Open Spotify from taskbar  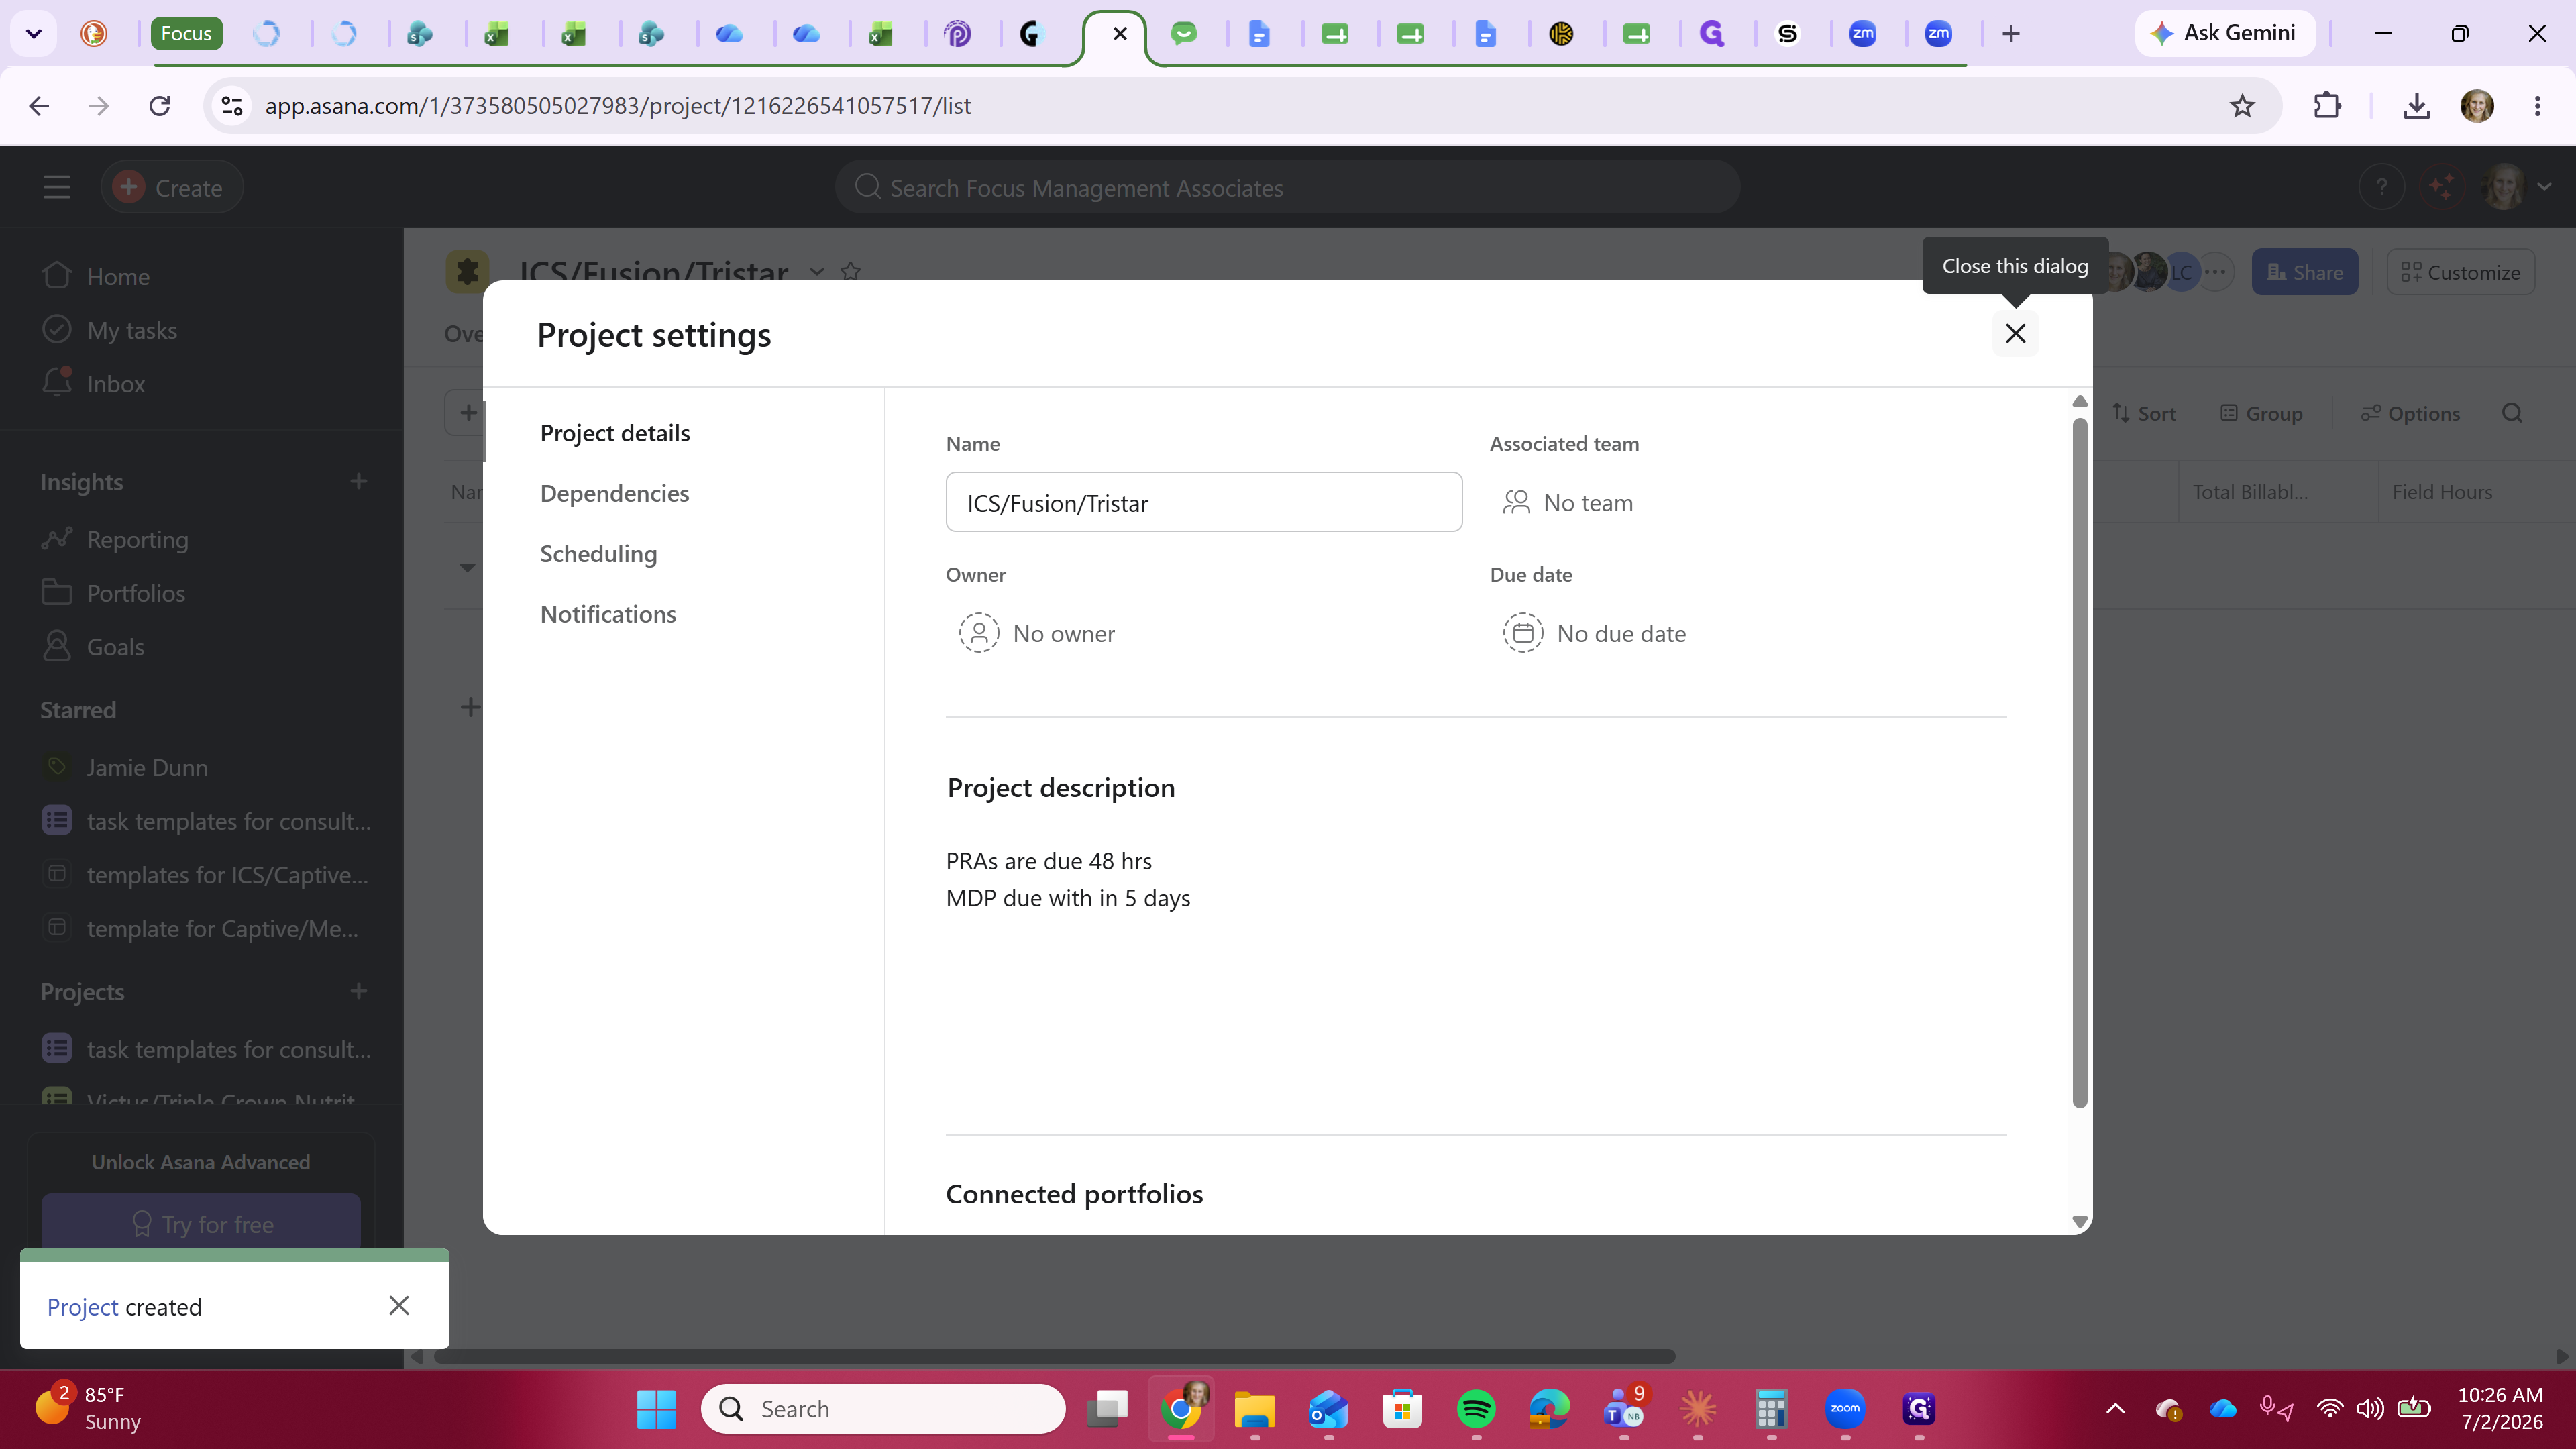pyautogui.click(x=1476, y=1409)
